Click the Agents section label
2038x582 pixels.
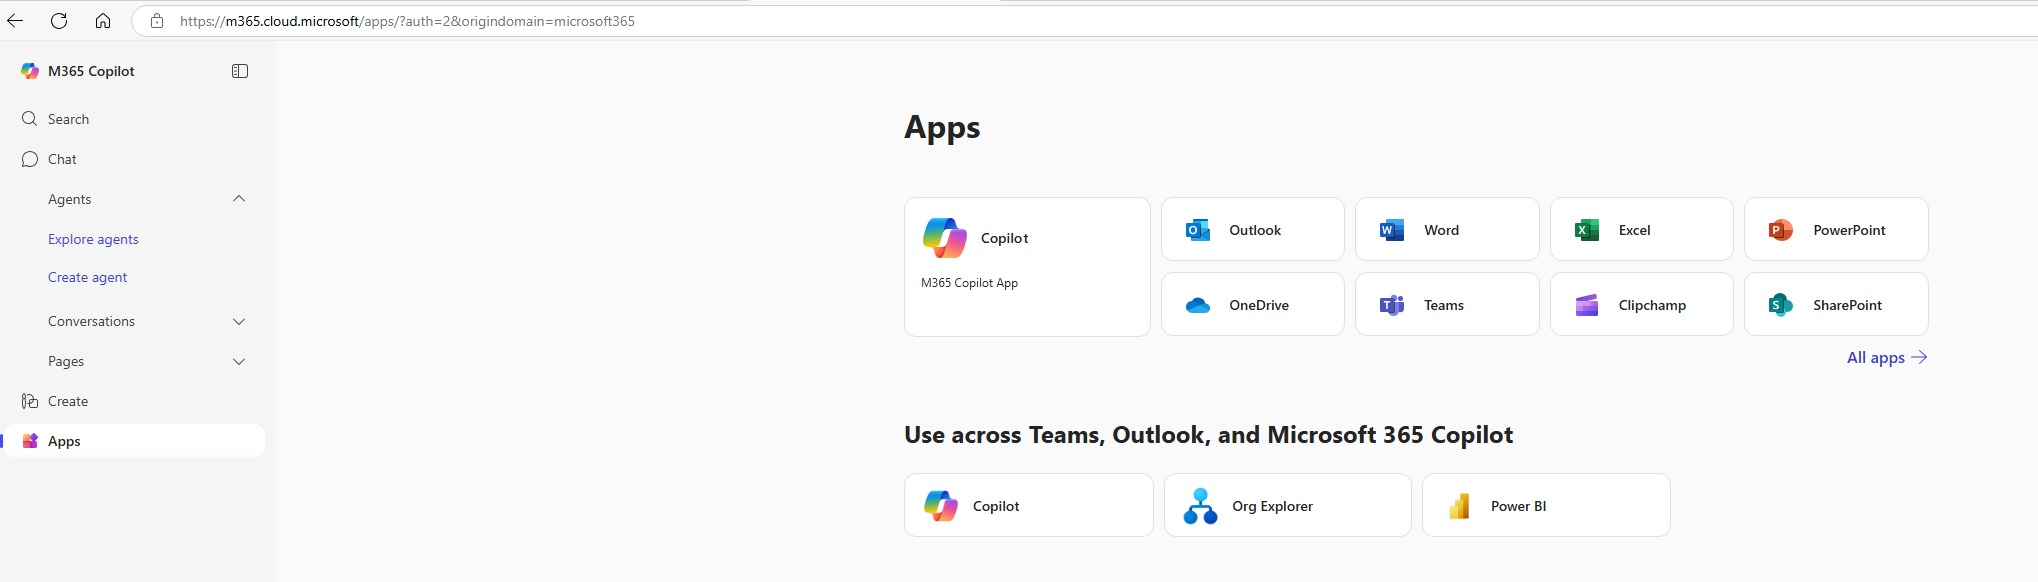70,199
